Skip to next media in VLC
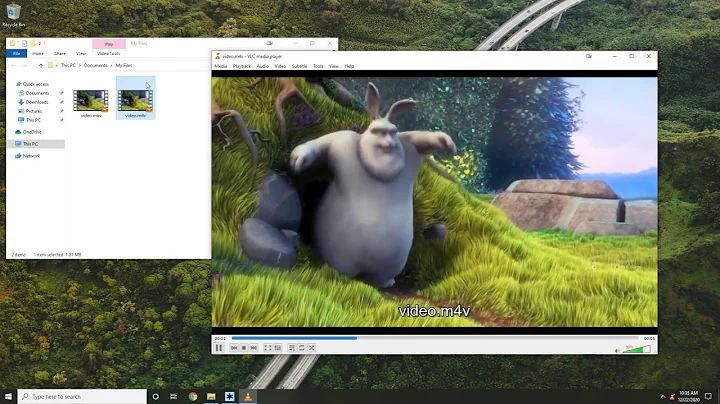 tap(253, 348)
